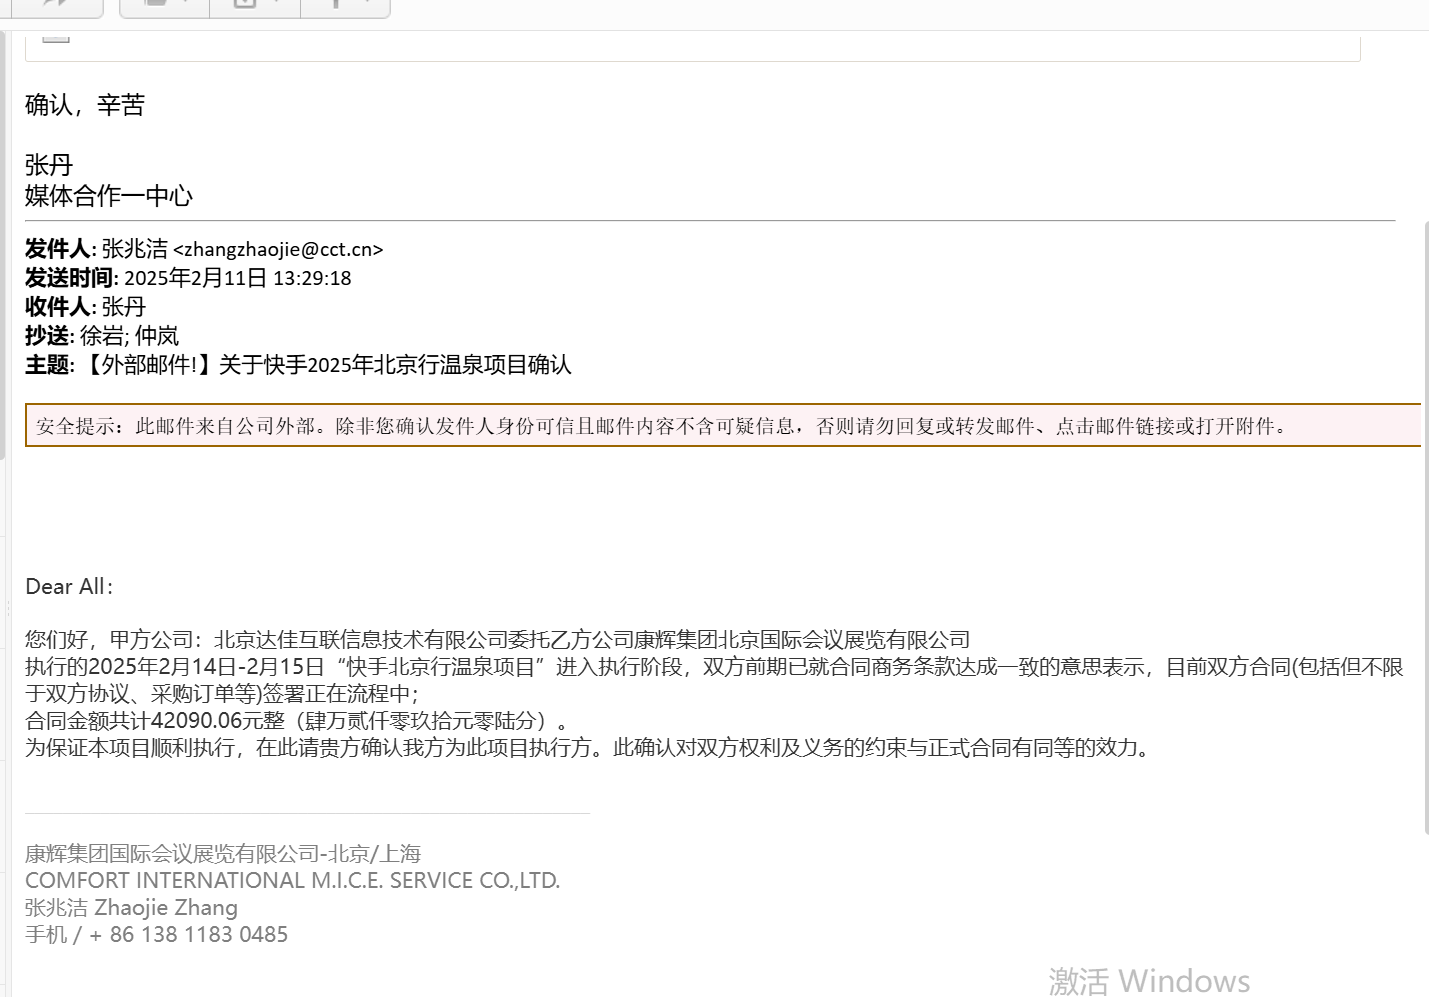The width and height of the screenshot is (1429, 997).
Task: Click the move-to-folder toolbar icon
Action: pos(155,3)
